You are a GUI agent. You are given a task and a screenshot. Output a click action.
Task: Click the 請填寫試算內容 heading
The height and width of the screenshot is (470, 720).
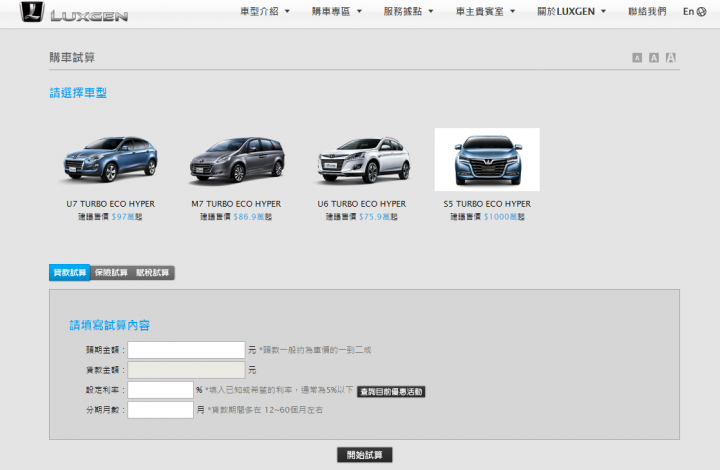(110, 325)
